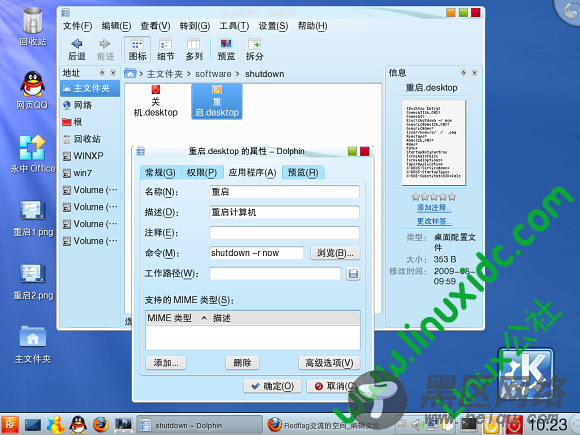Click the 命令(M) command field

pos(256,253)
